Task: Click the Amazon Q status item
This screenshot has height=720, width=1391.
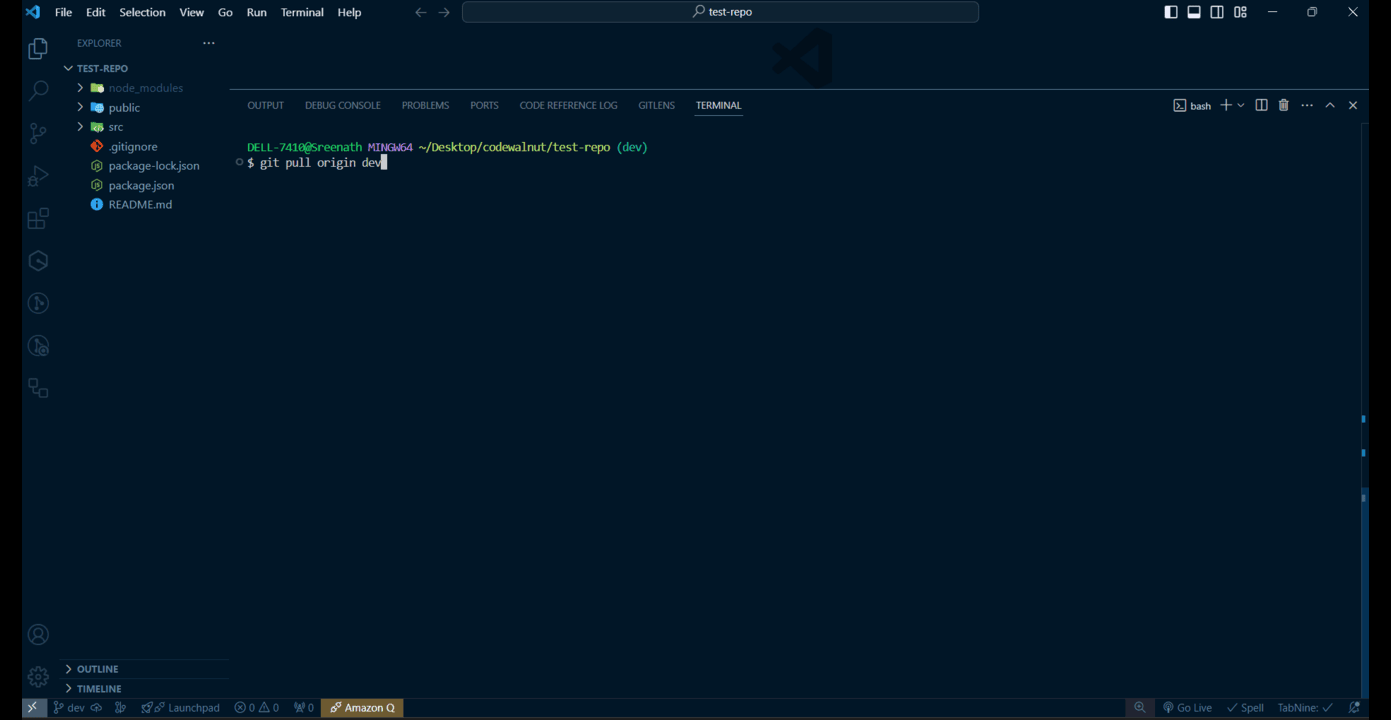Action: [362, 708]
